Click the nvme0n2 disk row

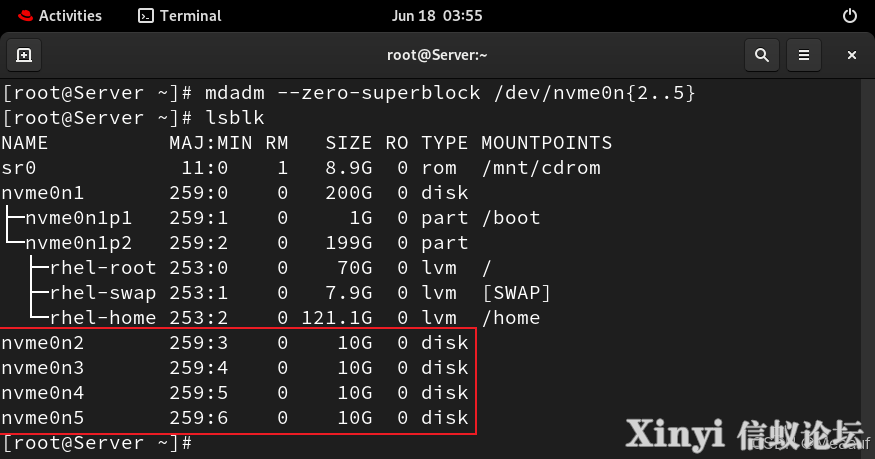point(235,342)
